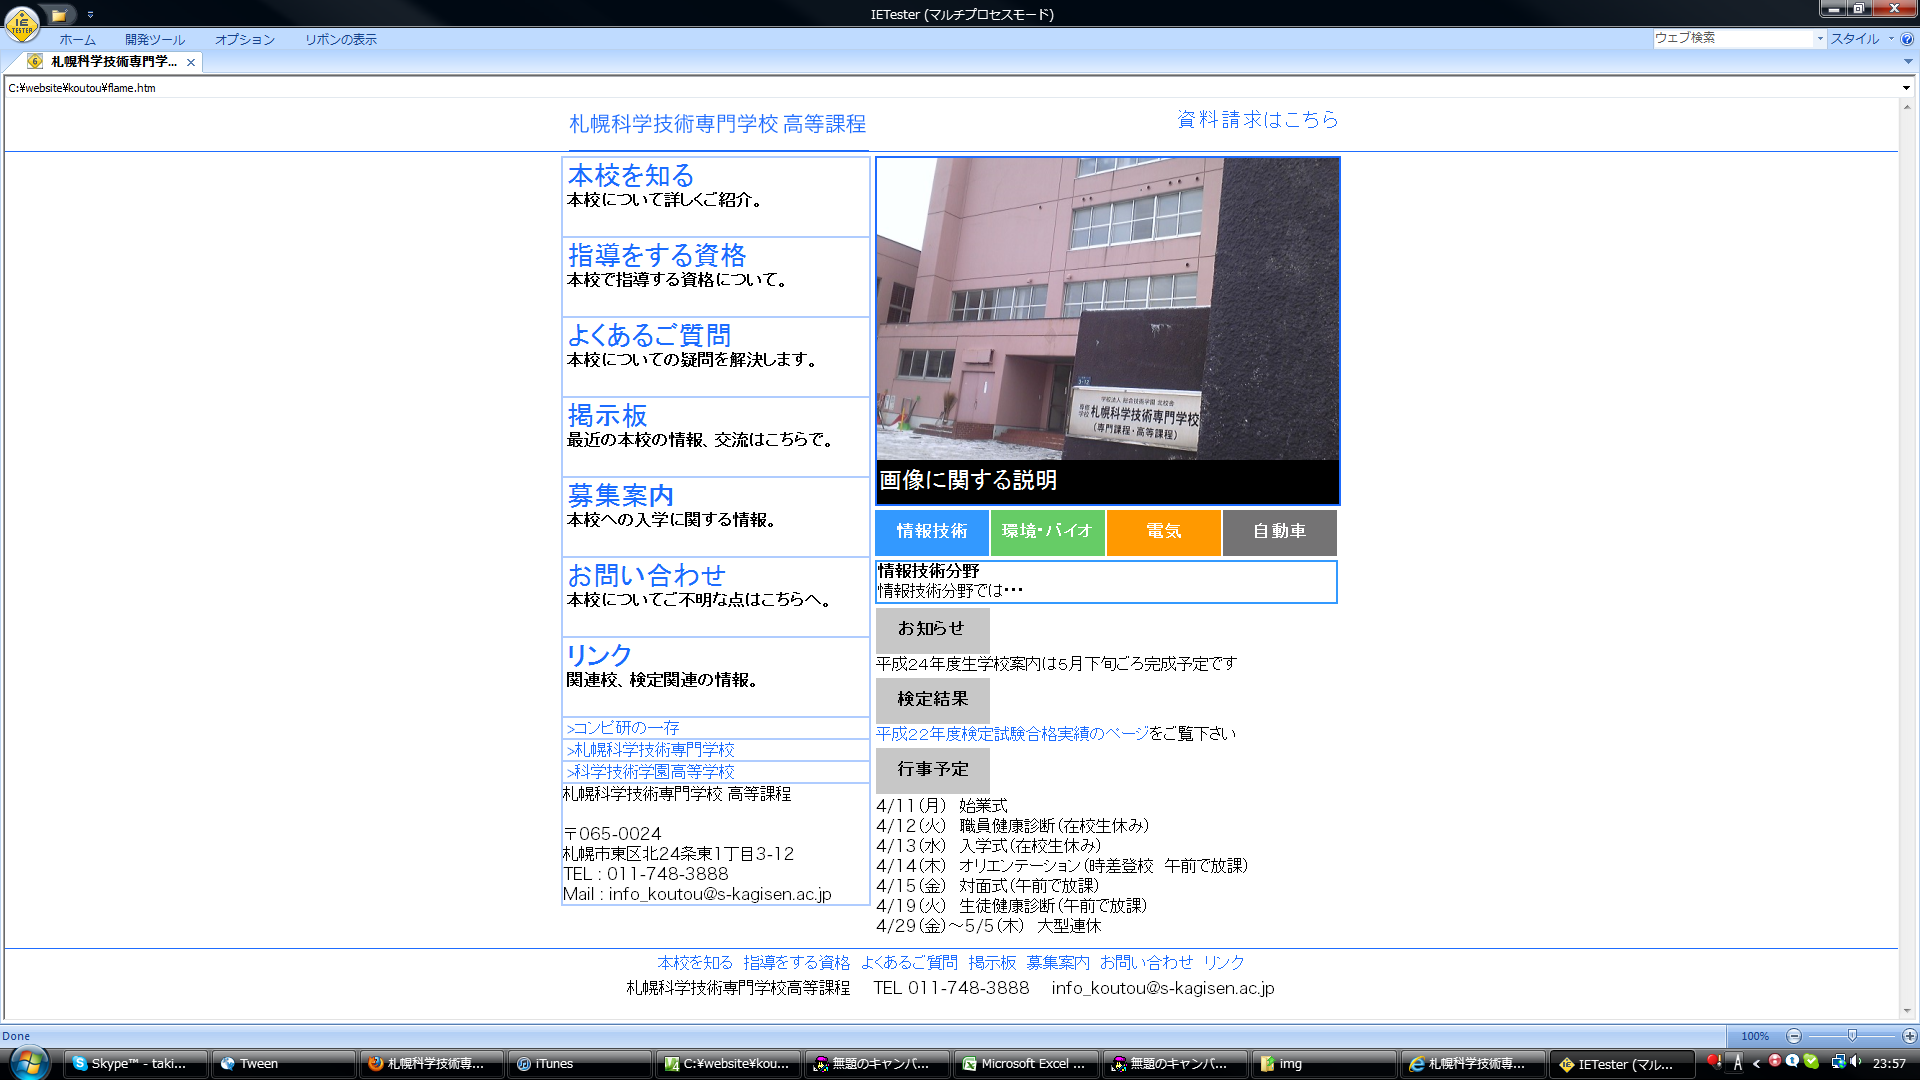Expand the quick access toolbar customize arrow
The height and width of the screenshot is (1080, 1920).
90,15
